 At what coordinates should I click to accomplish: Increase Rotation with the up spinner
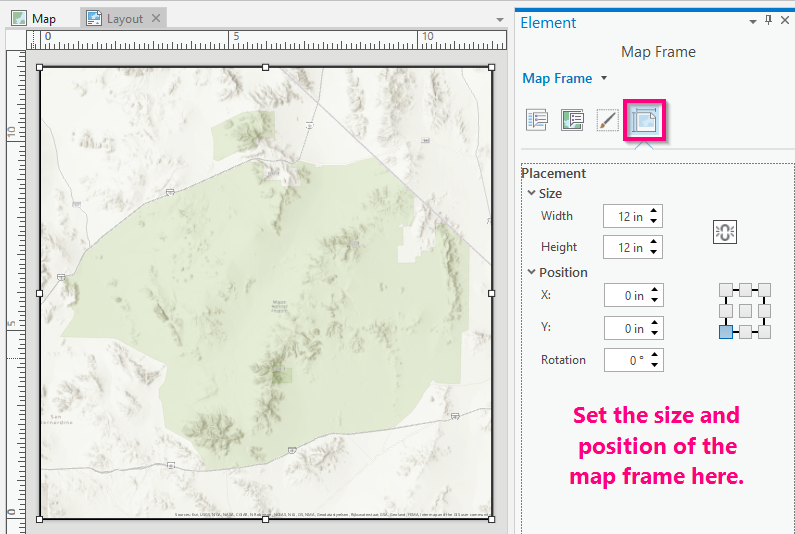pos(655,354)
